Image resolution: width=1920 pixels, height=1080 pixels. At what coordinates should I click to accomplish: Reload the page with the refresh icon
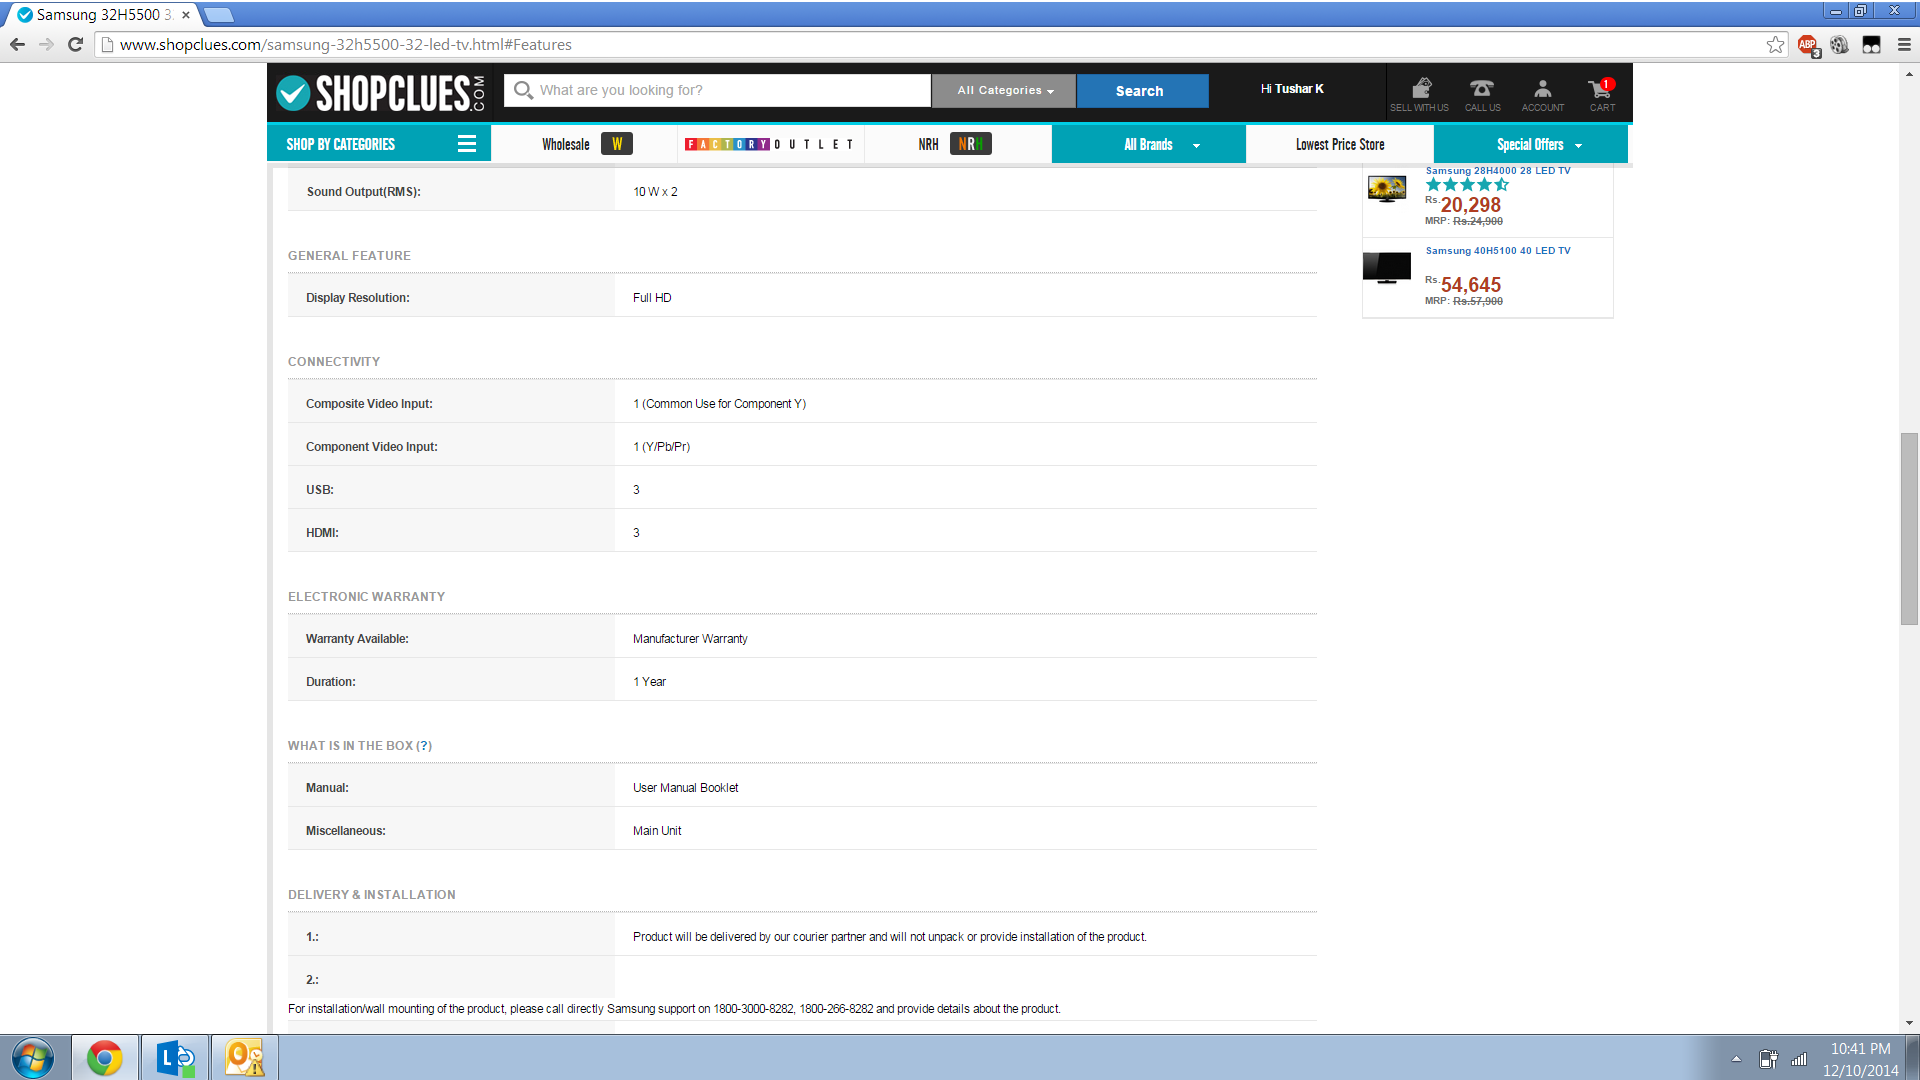(x=75, y=45)
